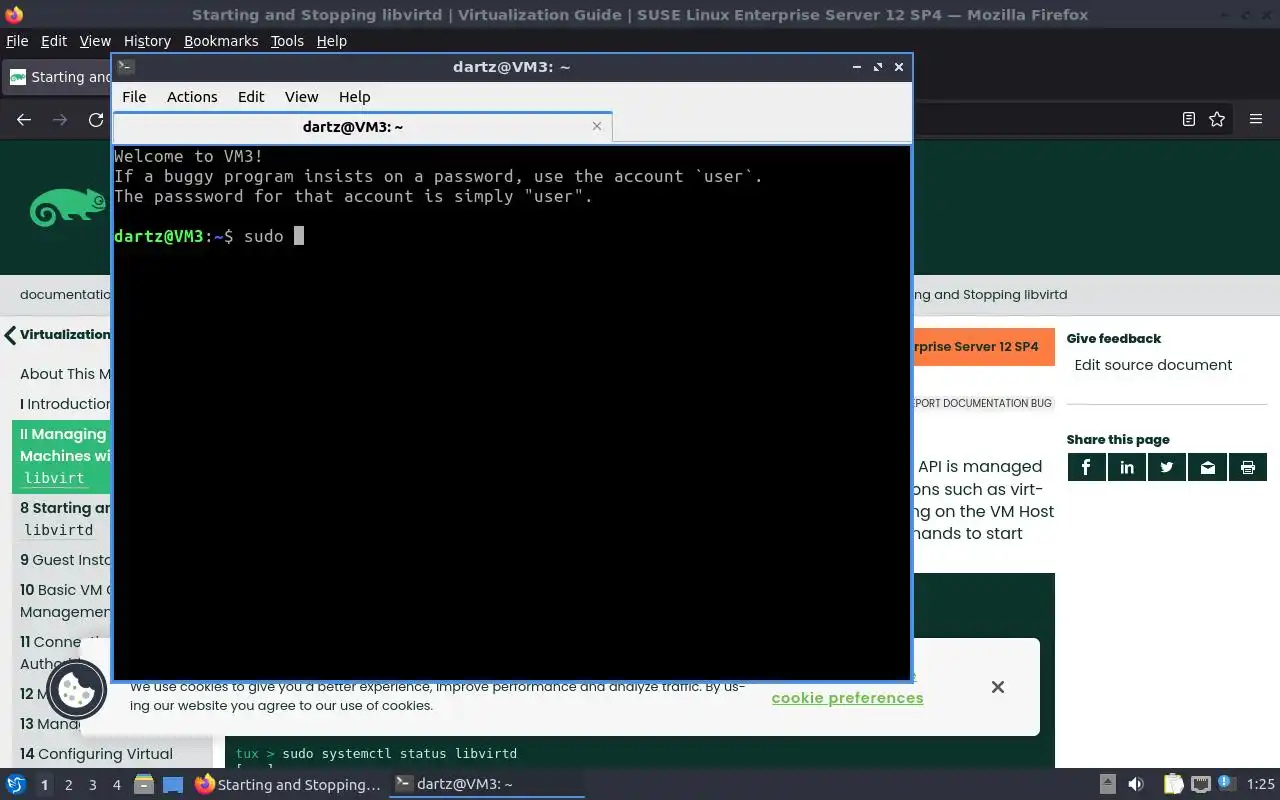Open Firefox History menu

[147, 41]
